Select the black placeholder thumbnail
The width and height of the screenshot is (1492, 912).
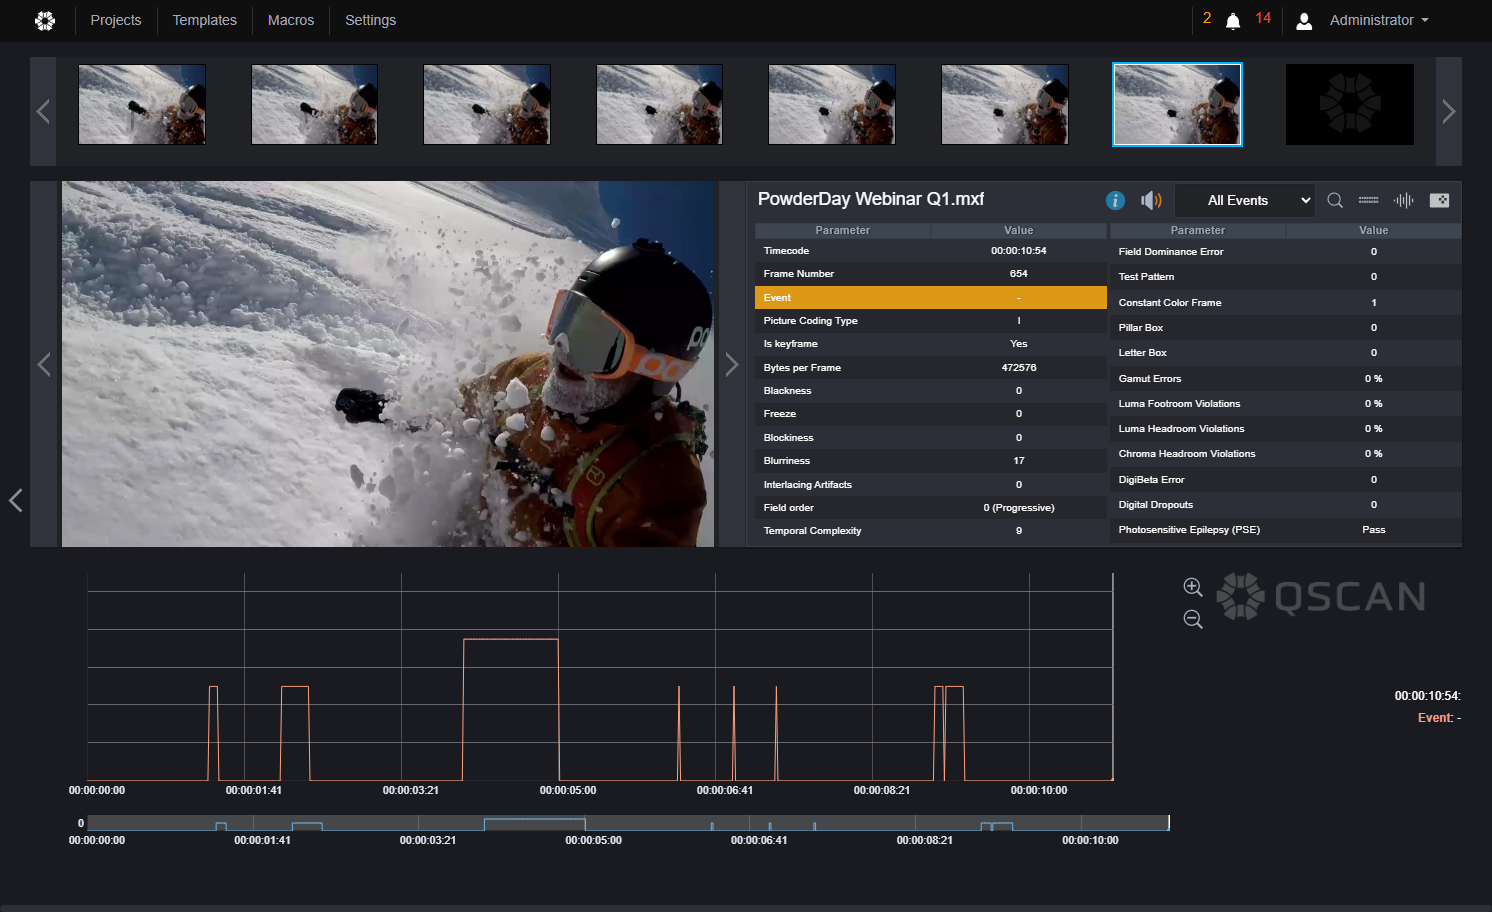pos(1350,105)
